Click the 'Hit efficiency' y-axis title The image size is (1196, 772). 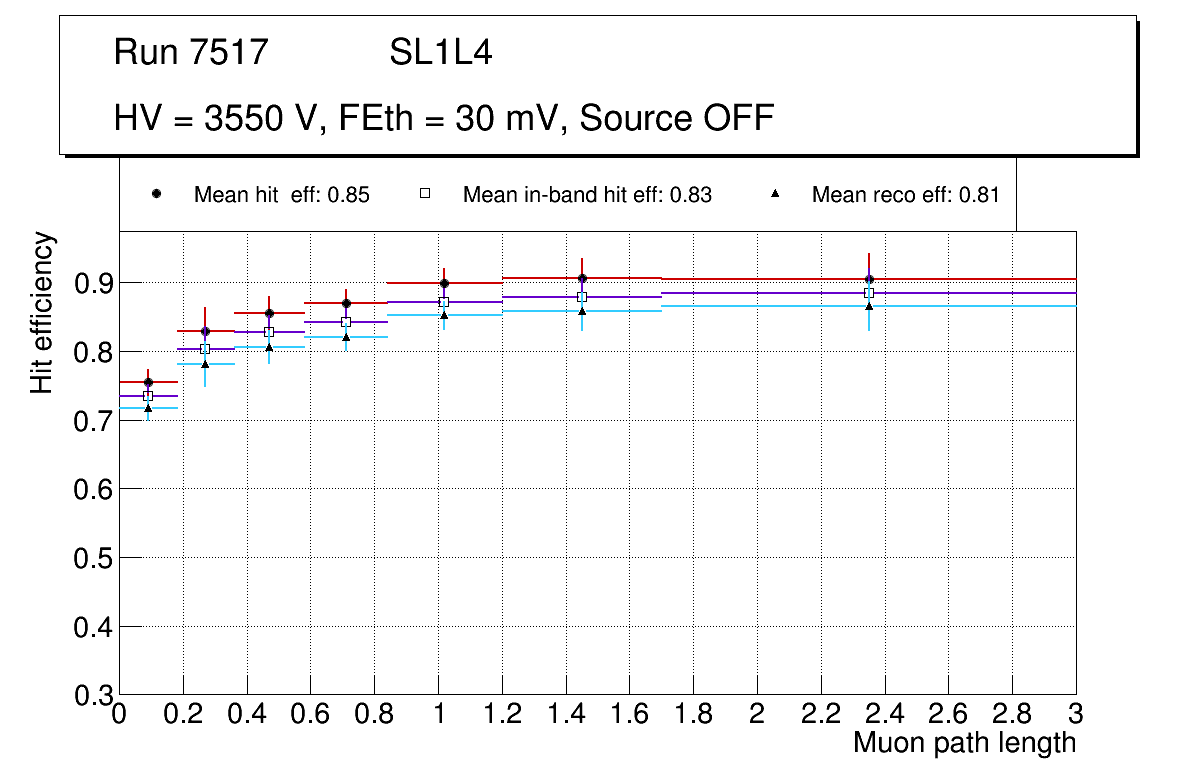pos(42,312)
